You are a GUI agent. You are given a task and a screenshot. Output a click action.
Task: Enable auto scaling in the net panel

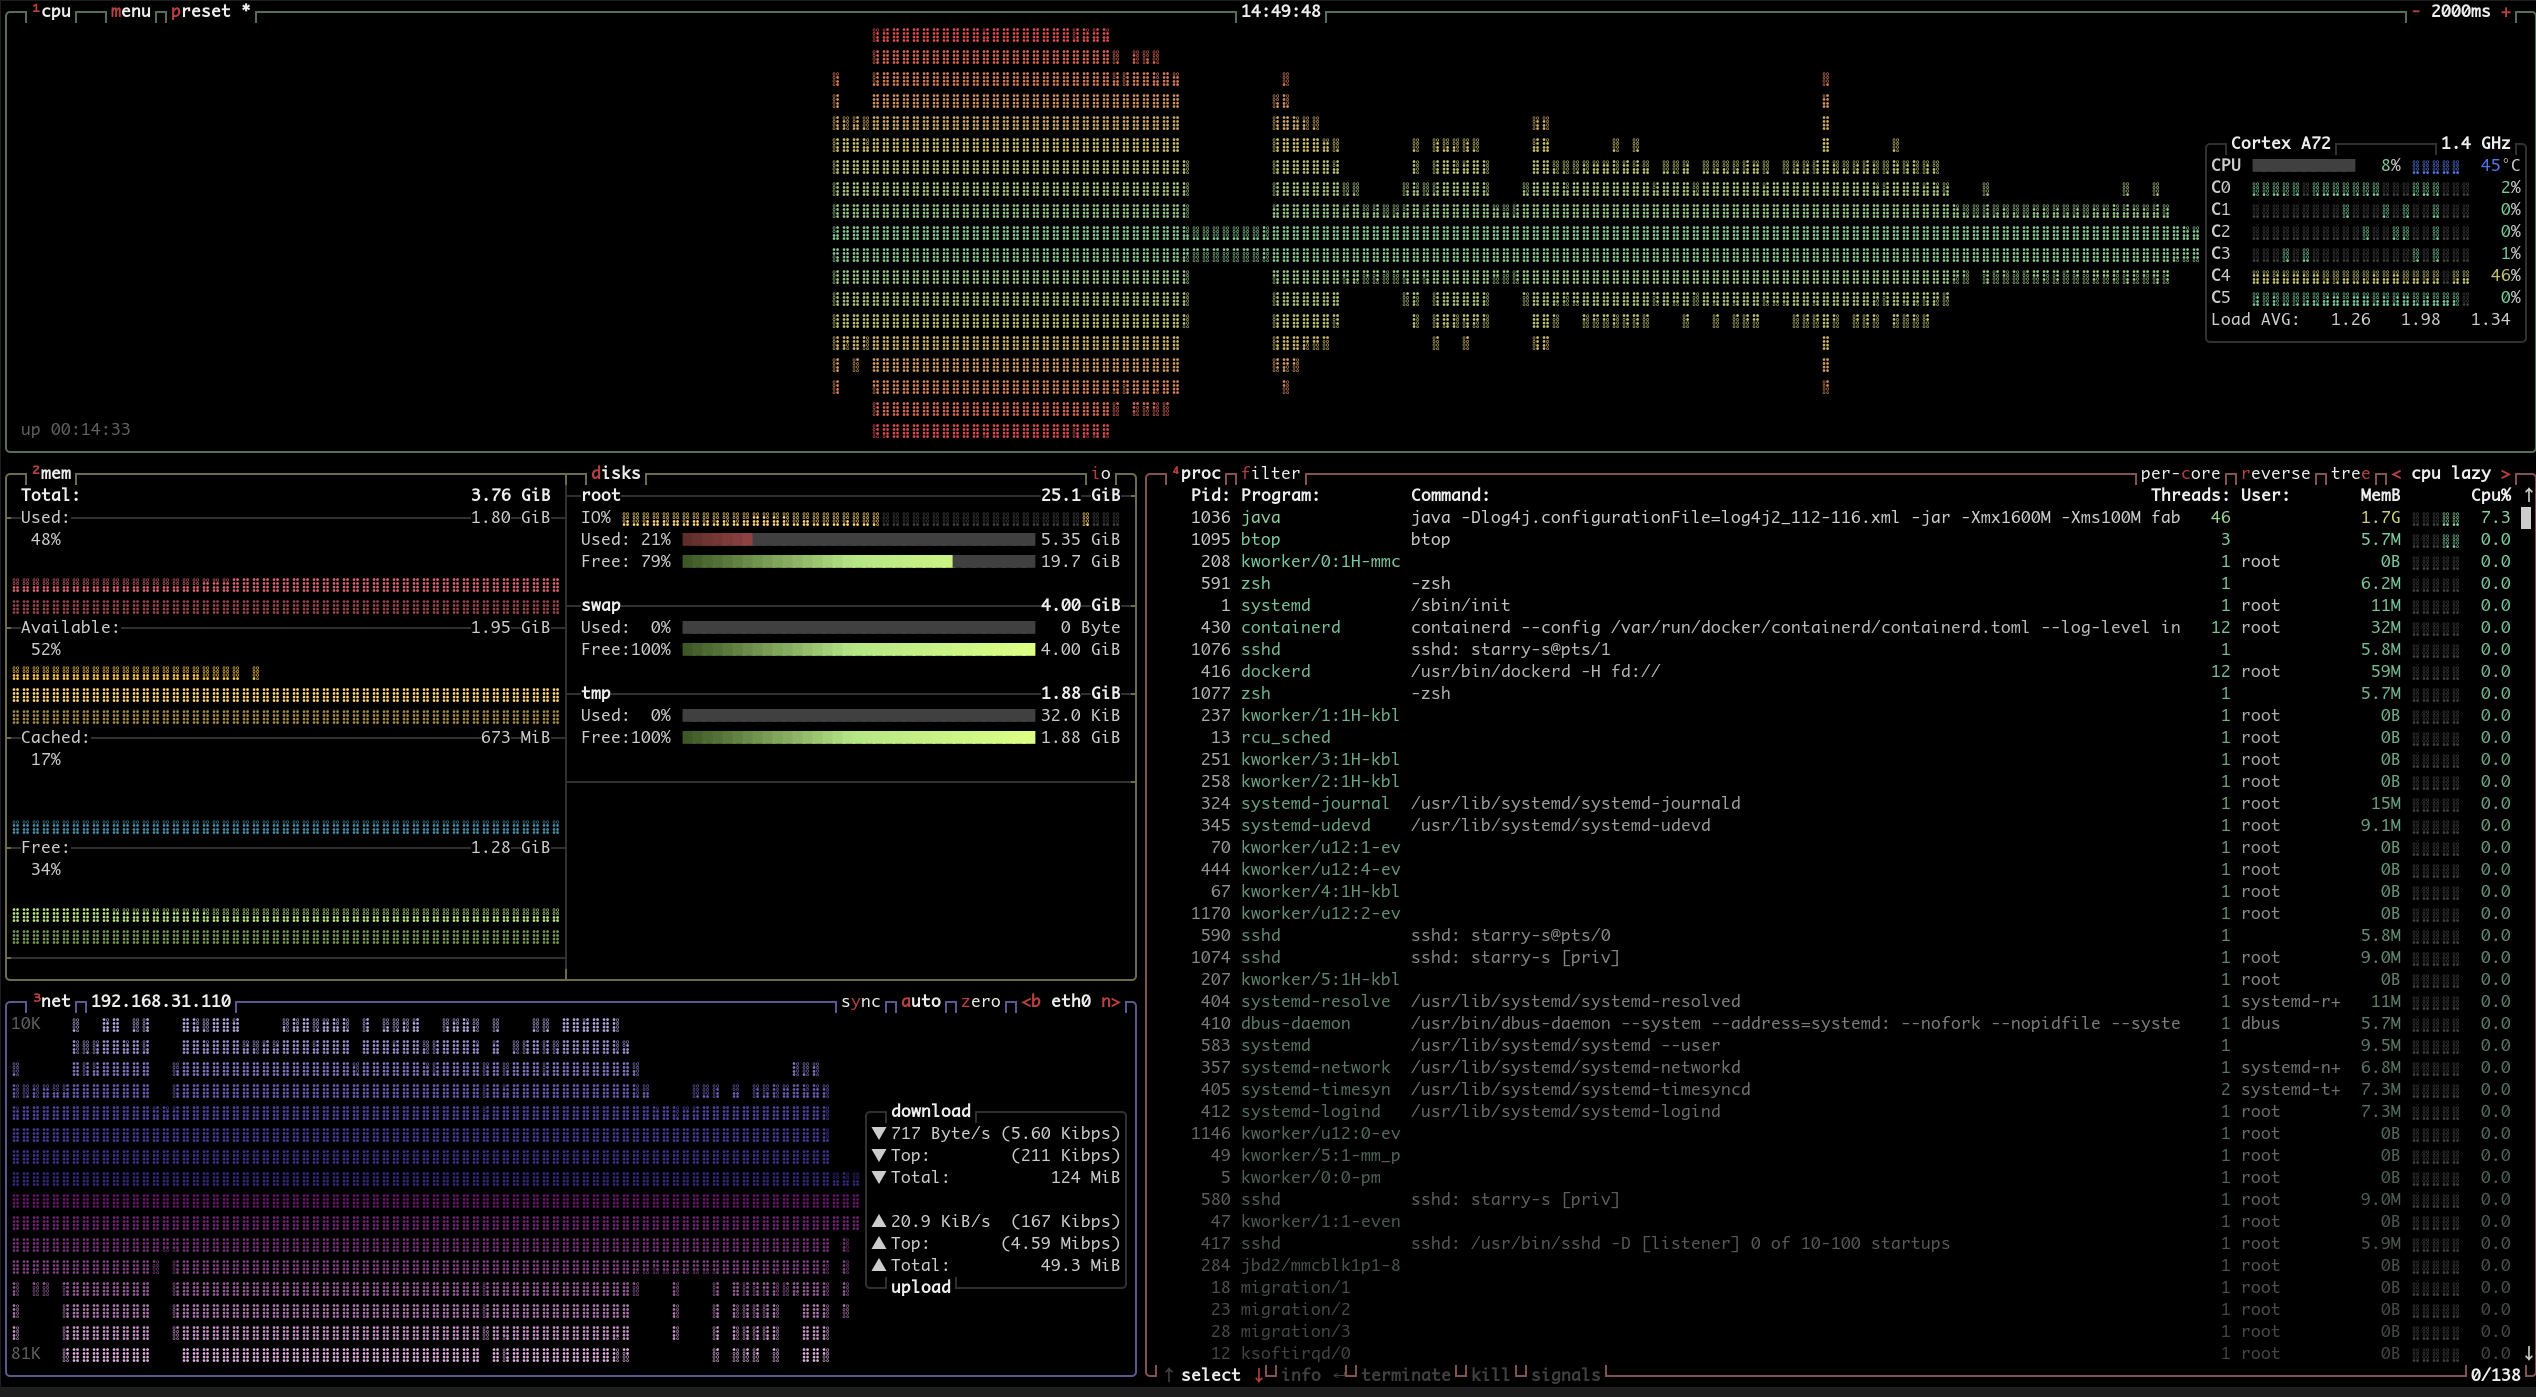click(x=919, y=1002)
